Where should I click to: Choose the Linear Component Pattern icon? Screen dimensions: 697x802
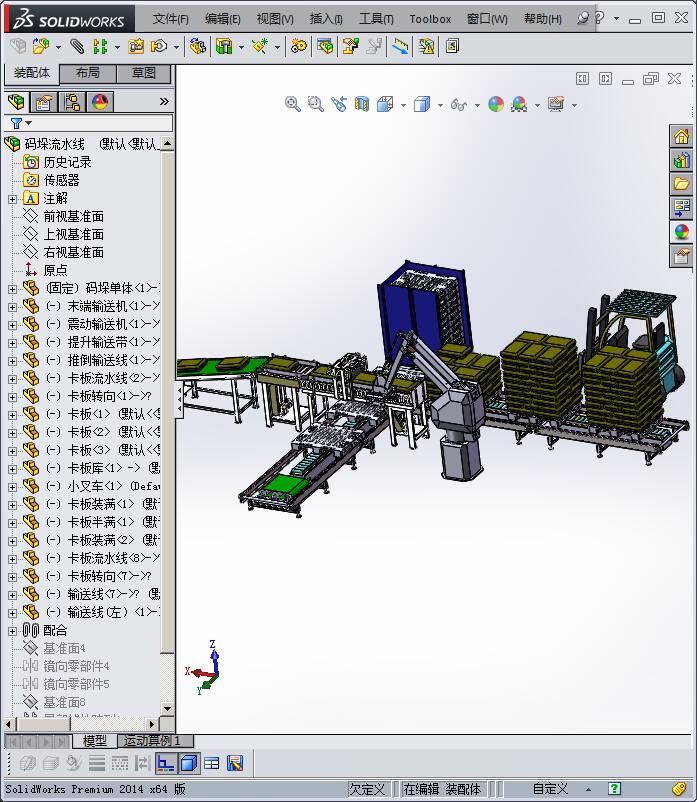[x=100, y=47]
